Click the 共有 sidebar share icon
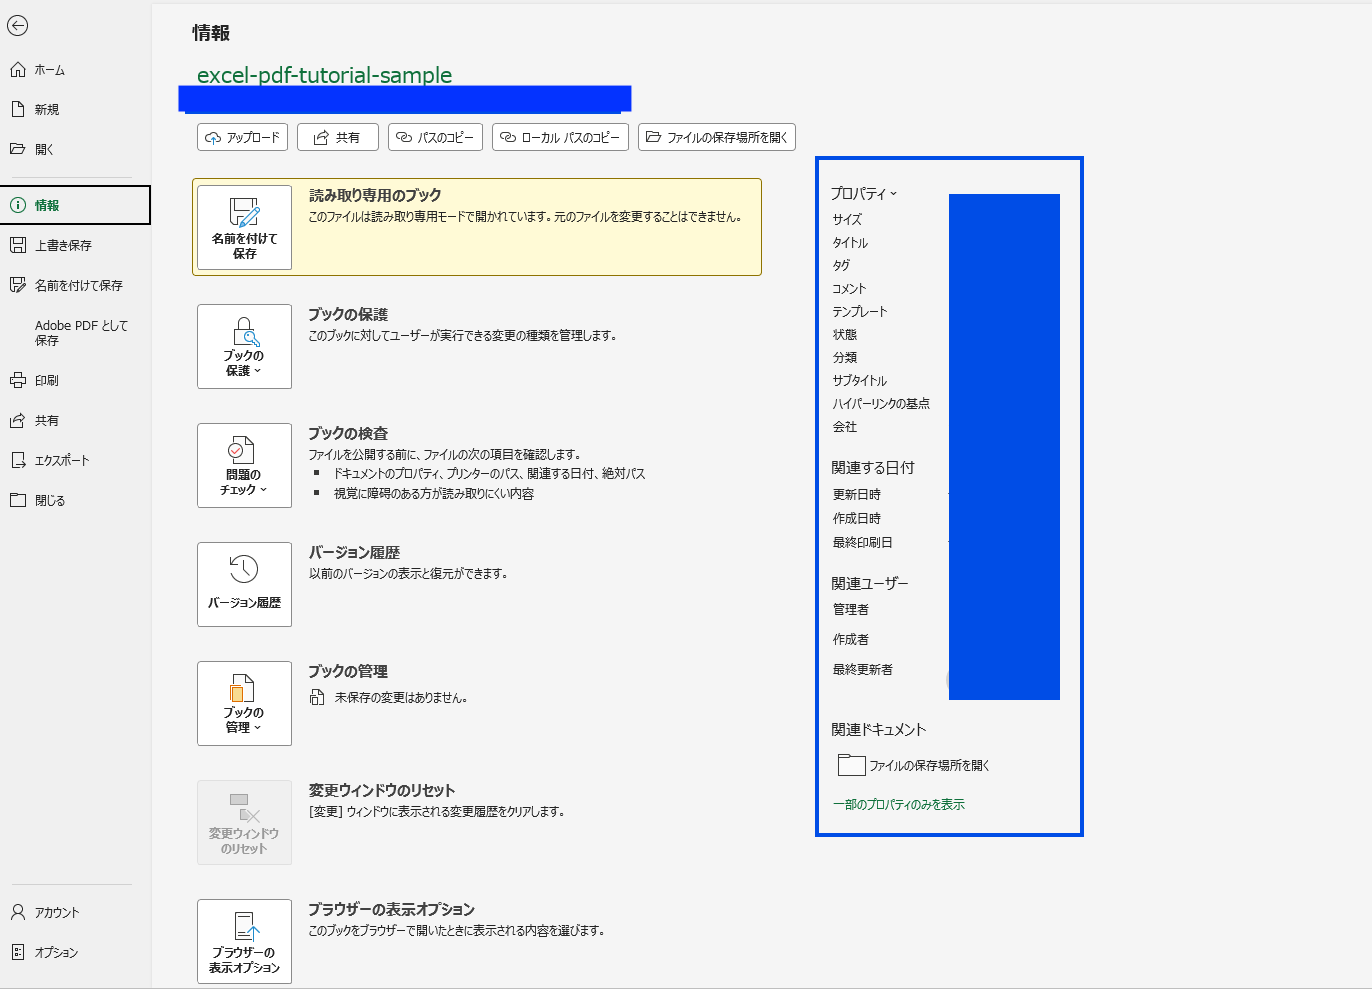This screenshot has width=1372, height=989. coord(18,420)
